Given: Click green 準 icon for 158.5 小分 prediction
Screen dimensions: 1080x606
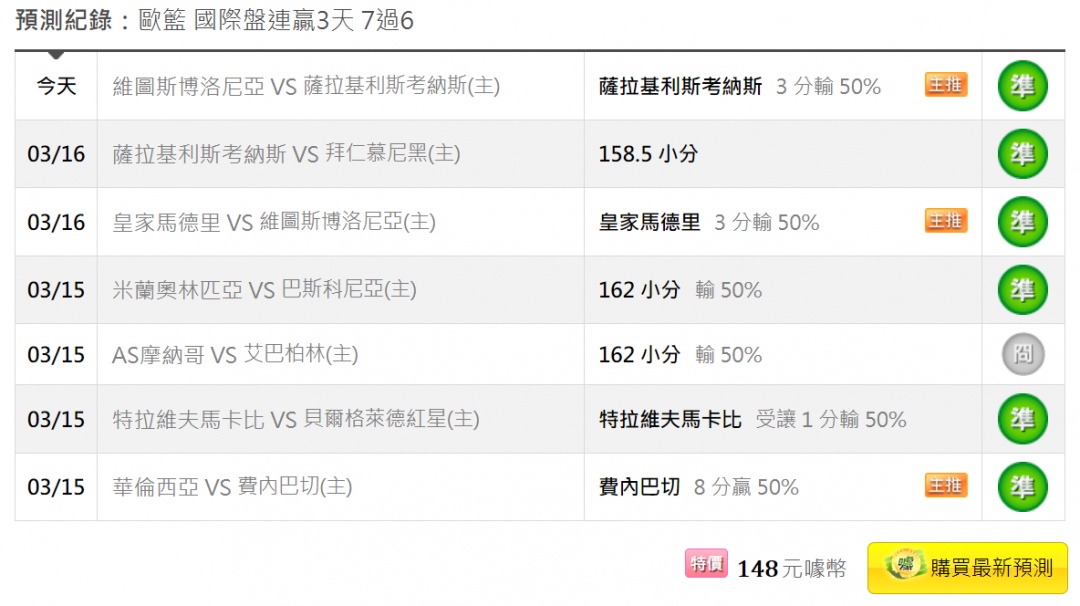Looking at the screenshot, I should coord(1023,154).
